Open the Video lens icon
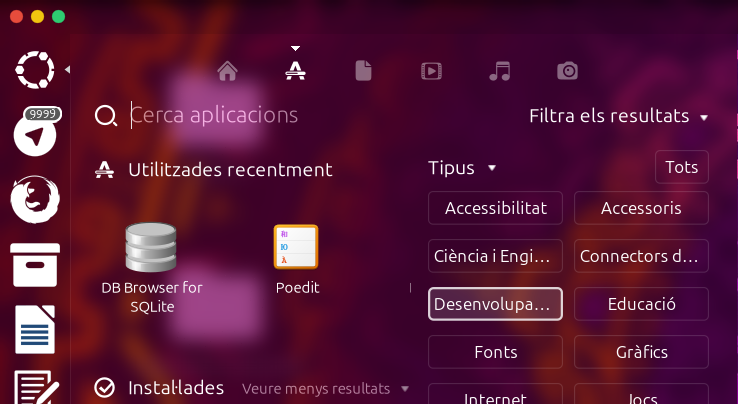Viewport: 738px width, 404px height. (x=431, y=71)
